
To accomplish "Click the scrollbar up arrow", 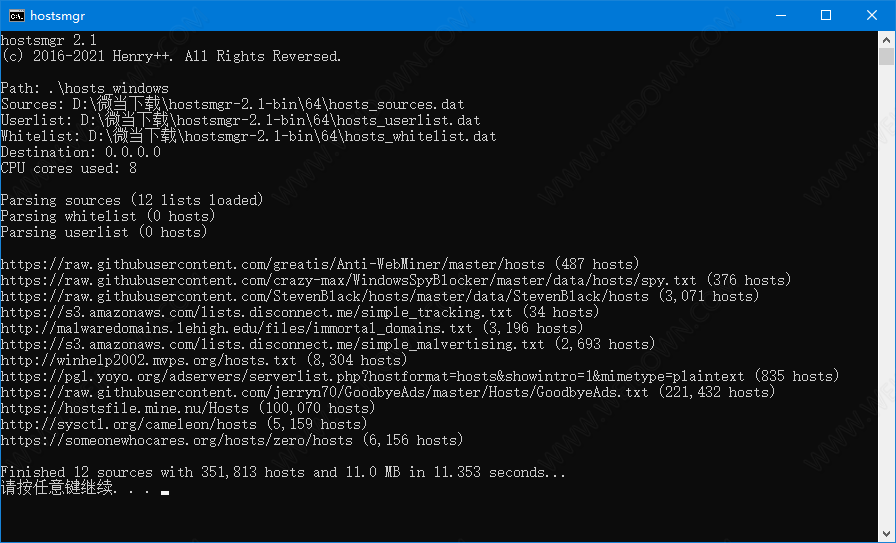I will [x=886, y=39].
